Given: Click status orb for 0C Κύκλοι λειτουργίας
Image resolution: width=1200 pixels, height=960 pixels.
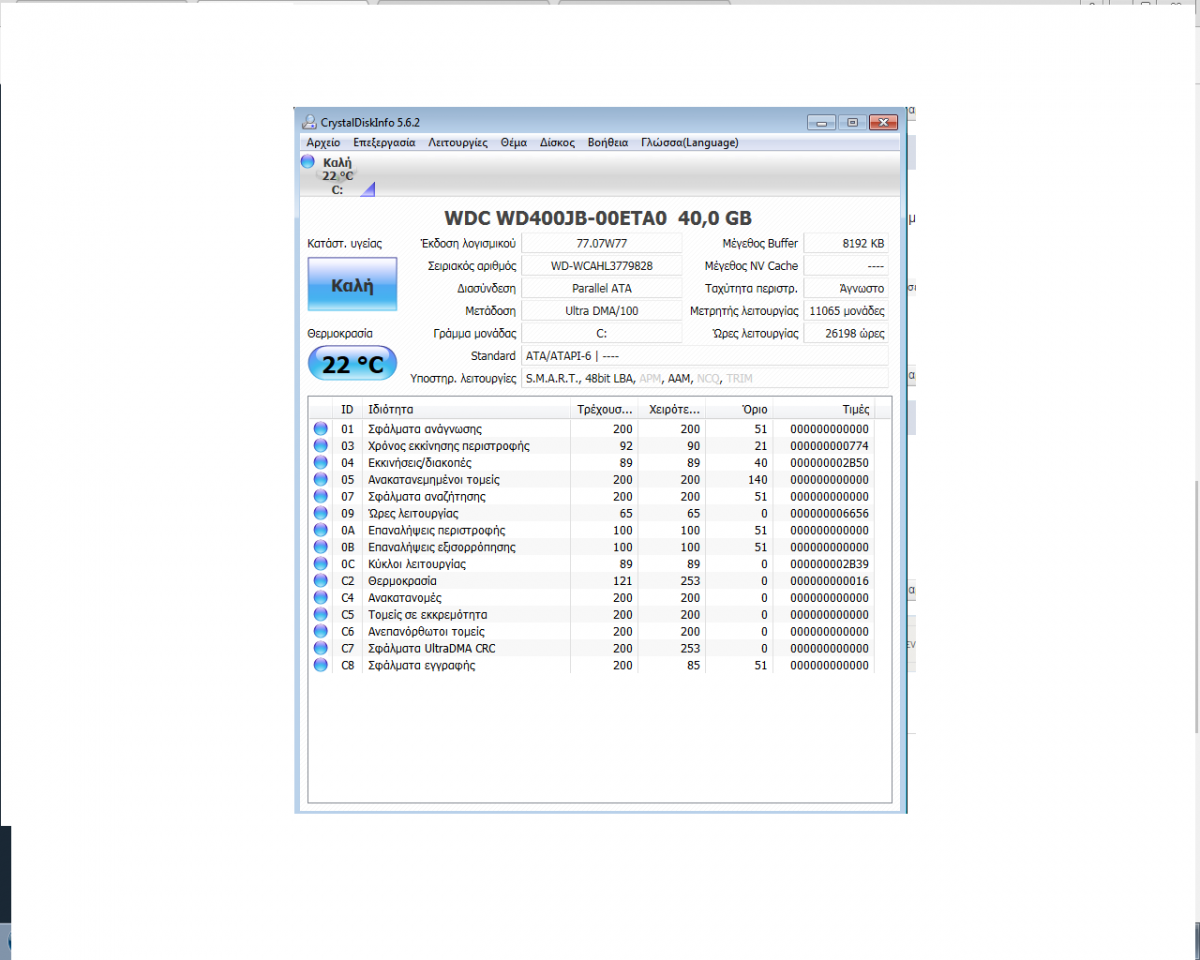Looking at the screenshot, I should [x=321, y=564].
